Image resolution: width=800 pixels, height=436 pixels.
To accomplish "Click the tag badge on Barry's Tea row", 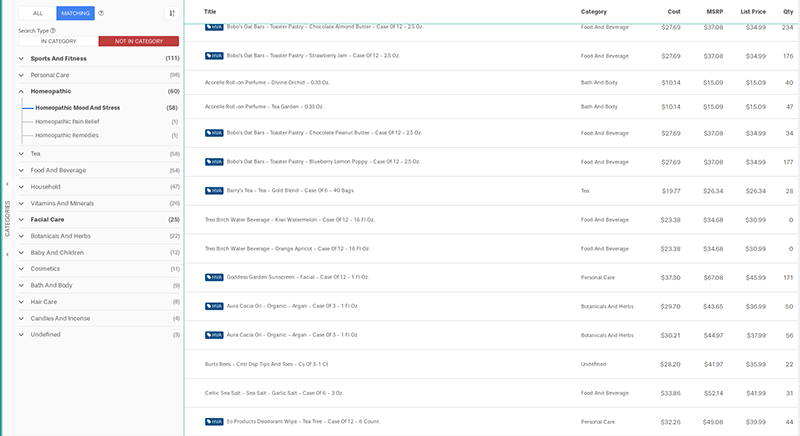I will [x=214, y=191].
